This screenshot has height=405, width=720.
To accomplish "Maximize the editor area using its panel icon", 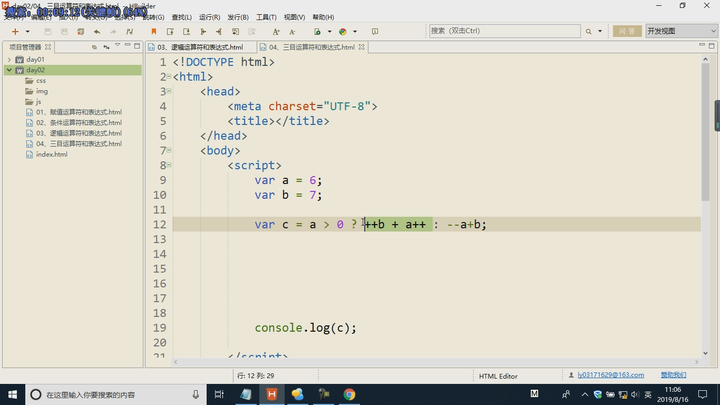I will [x=711, y=46].
